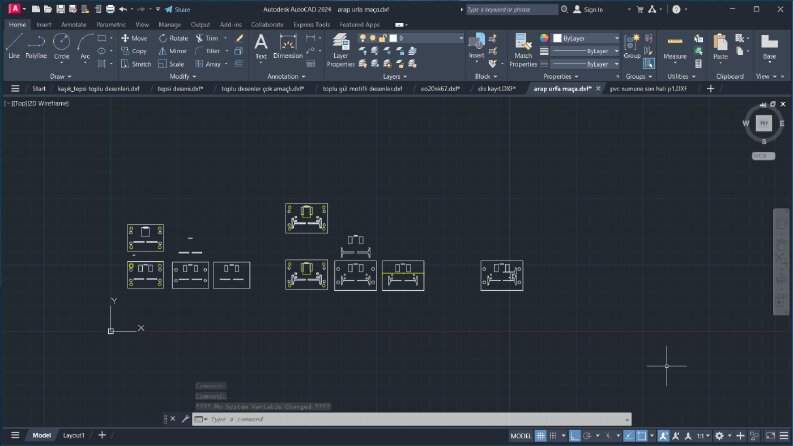Click the Save icon in quick access toolbar

coord(60,9)
